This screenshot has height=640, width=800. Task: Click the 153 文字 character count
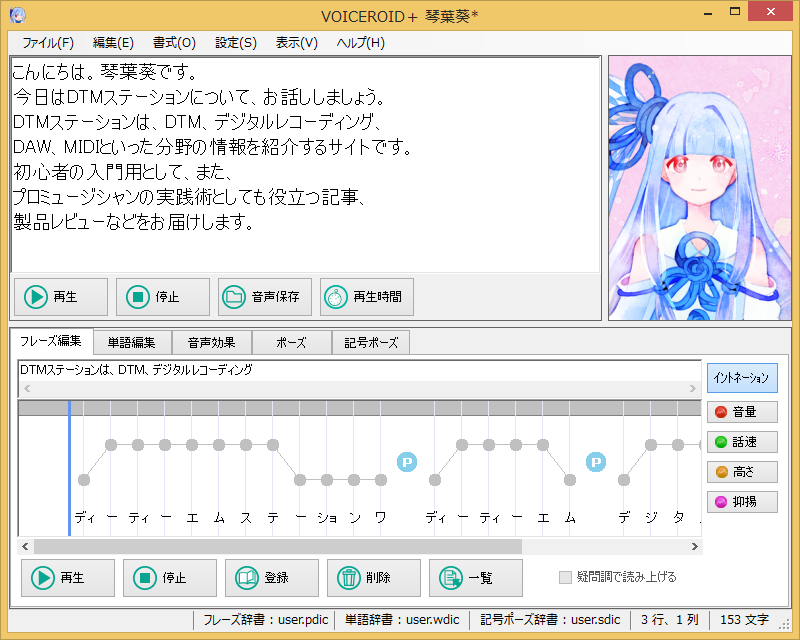744,620
